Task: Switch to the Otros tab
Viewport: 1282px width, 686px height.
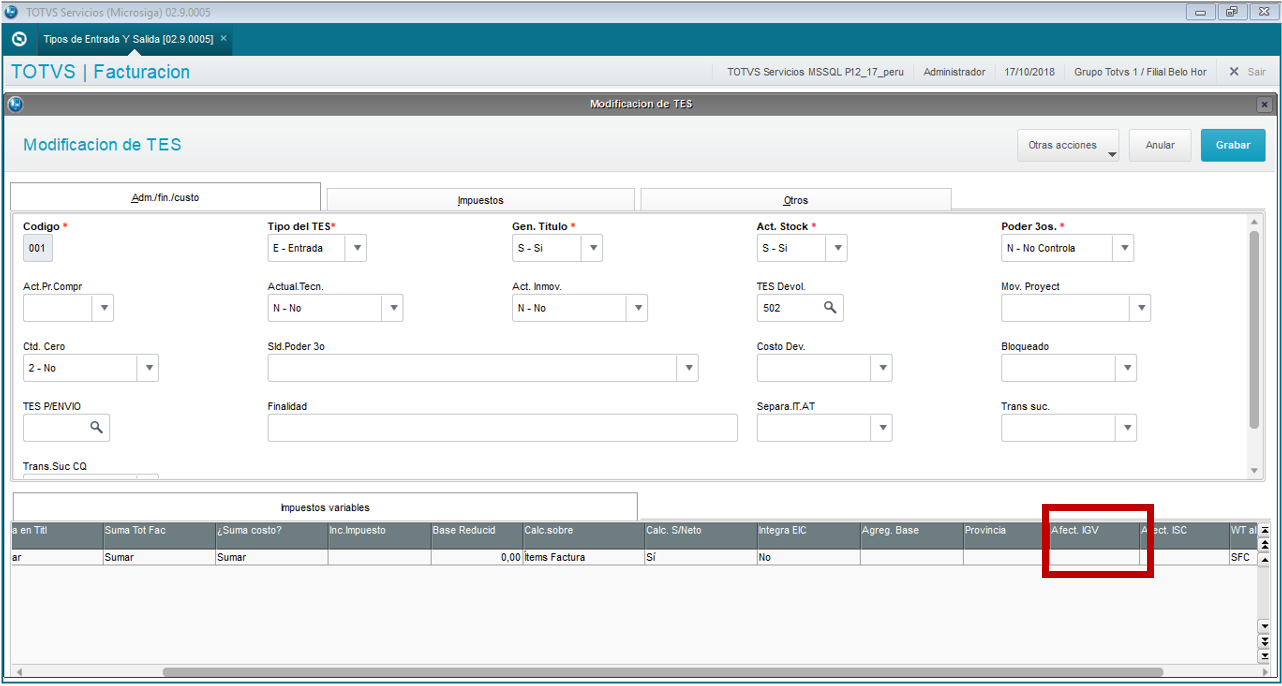Action: pyautogui.click(x=796, y=200)
